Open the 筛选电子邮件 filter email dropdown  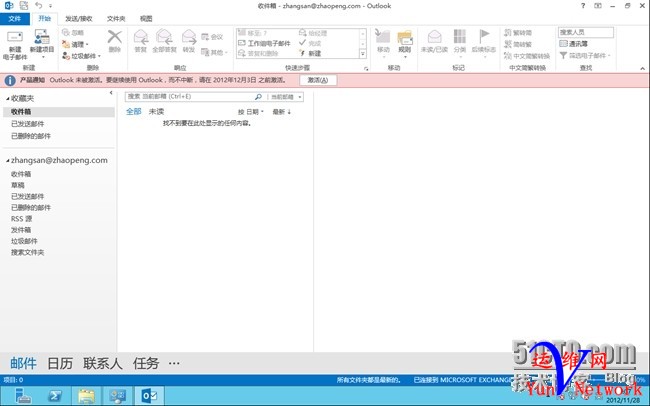[x=585, y=55]
